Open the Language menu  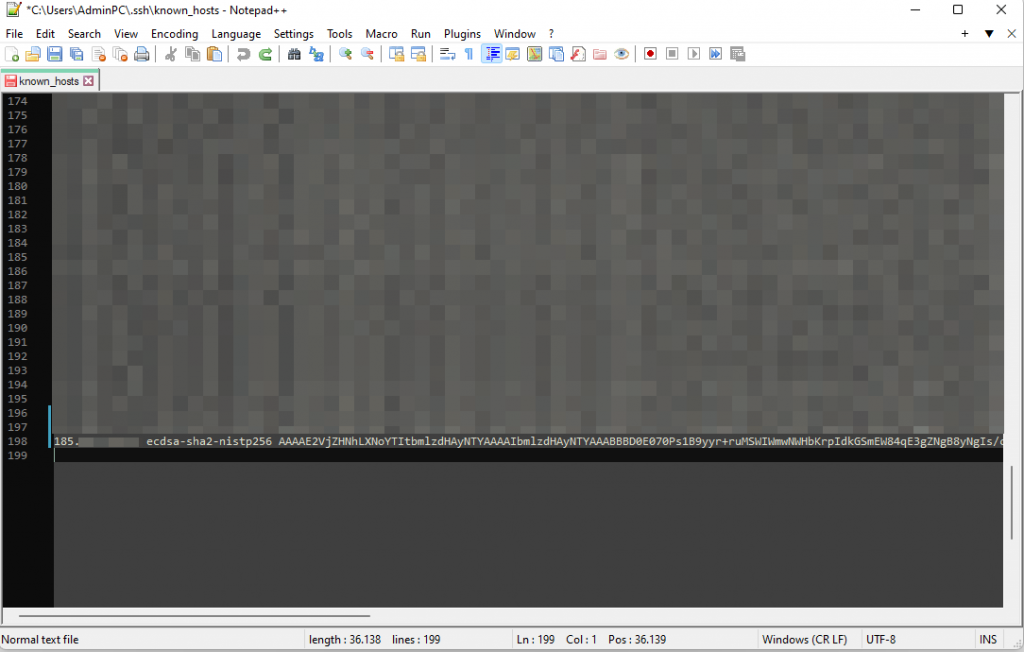click(236, 34)
